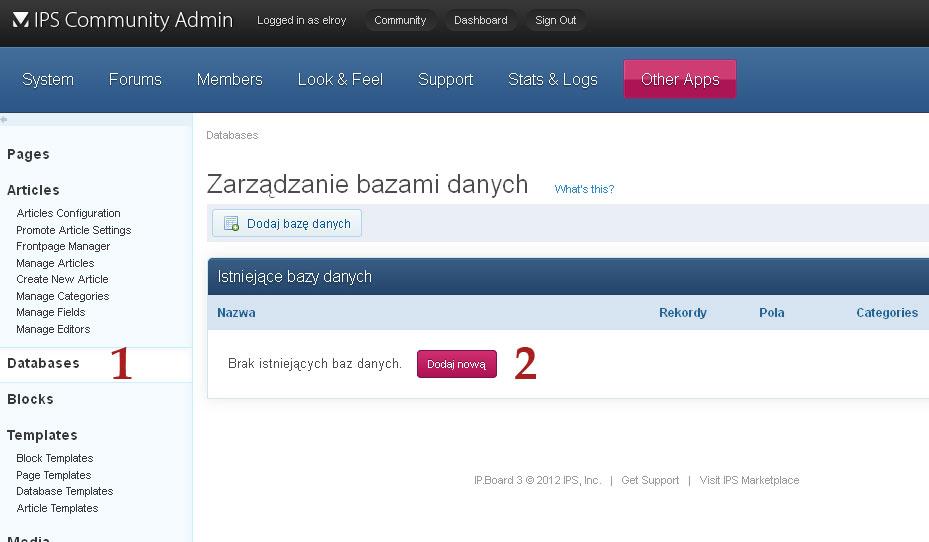
Task: Open Frontpage Manager link
Action: coord(63,246)
